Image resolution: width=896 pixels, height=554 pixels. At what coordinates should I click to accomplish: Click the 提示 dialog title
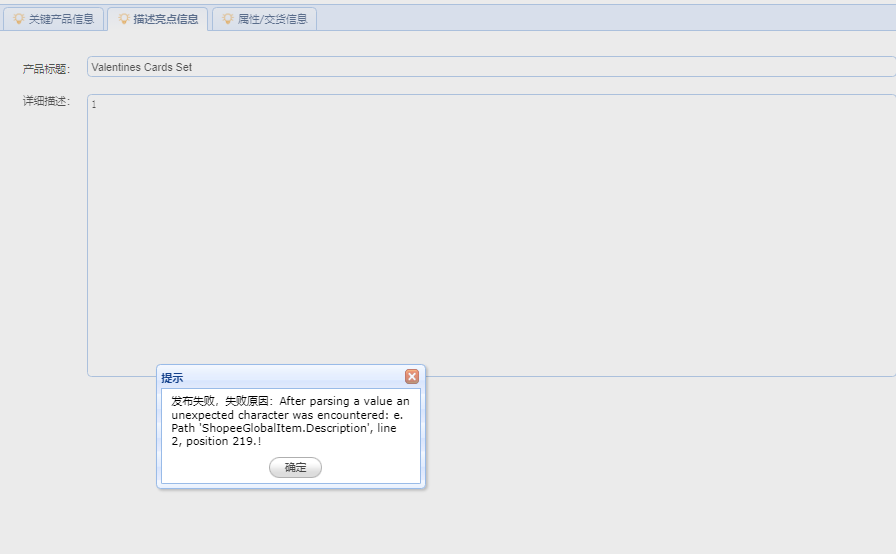click(172, 378)
